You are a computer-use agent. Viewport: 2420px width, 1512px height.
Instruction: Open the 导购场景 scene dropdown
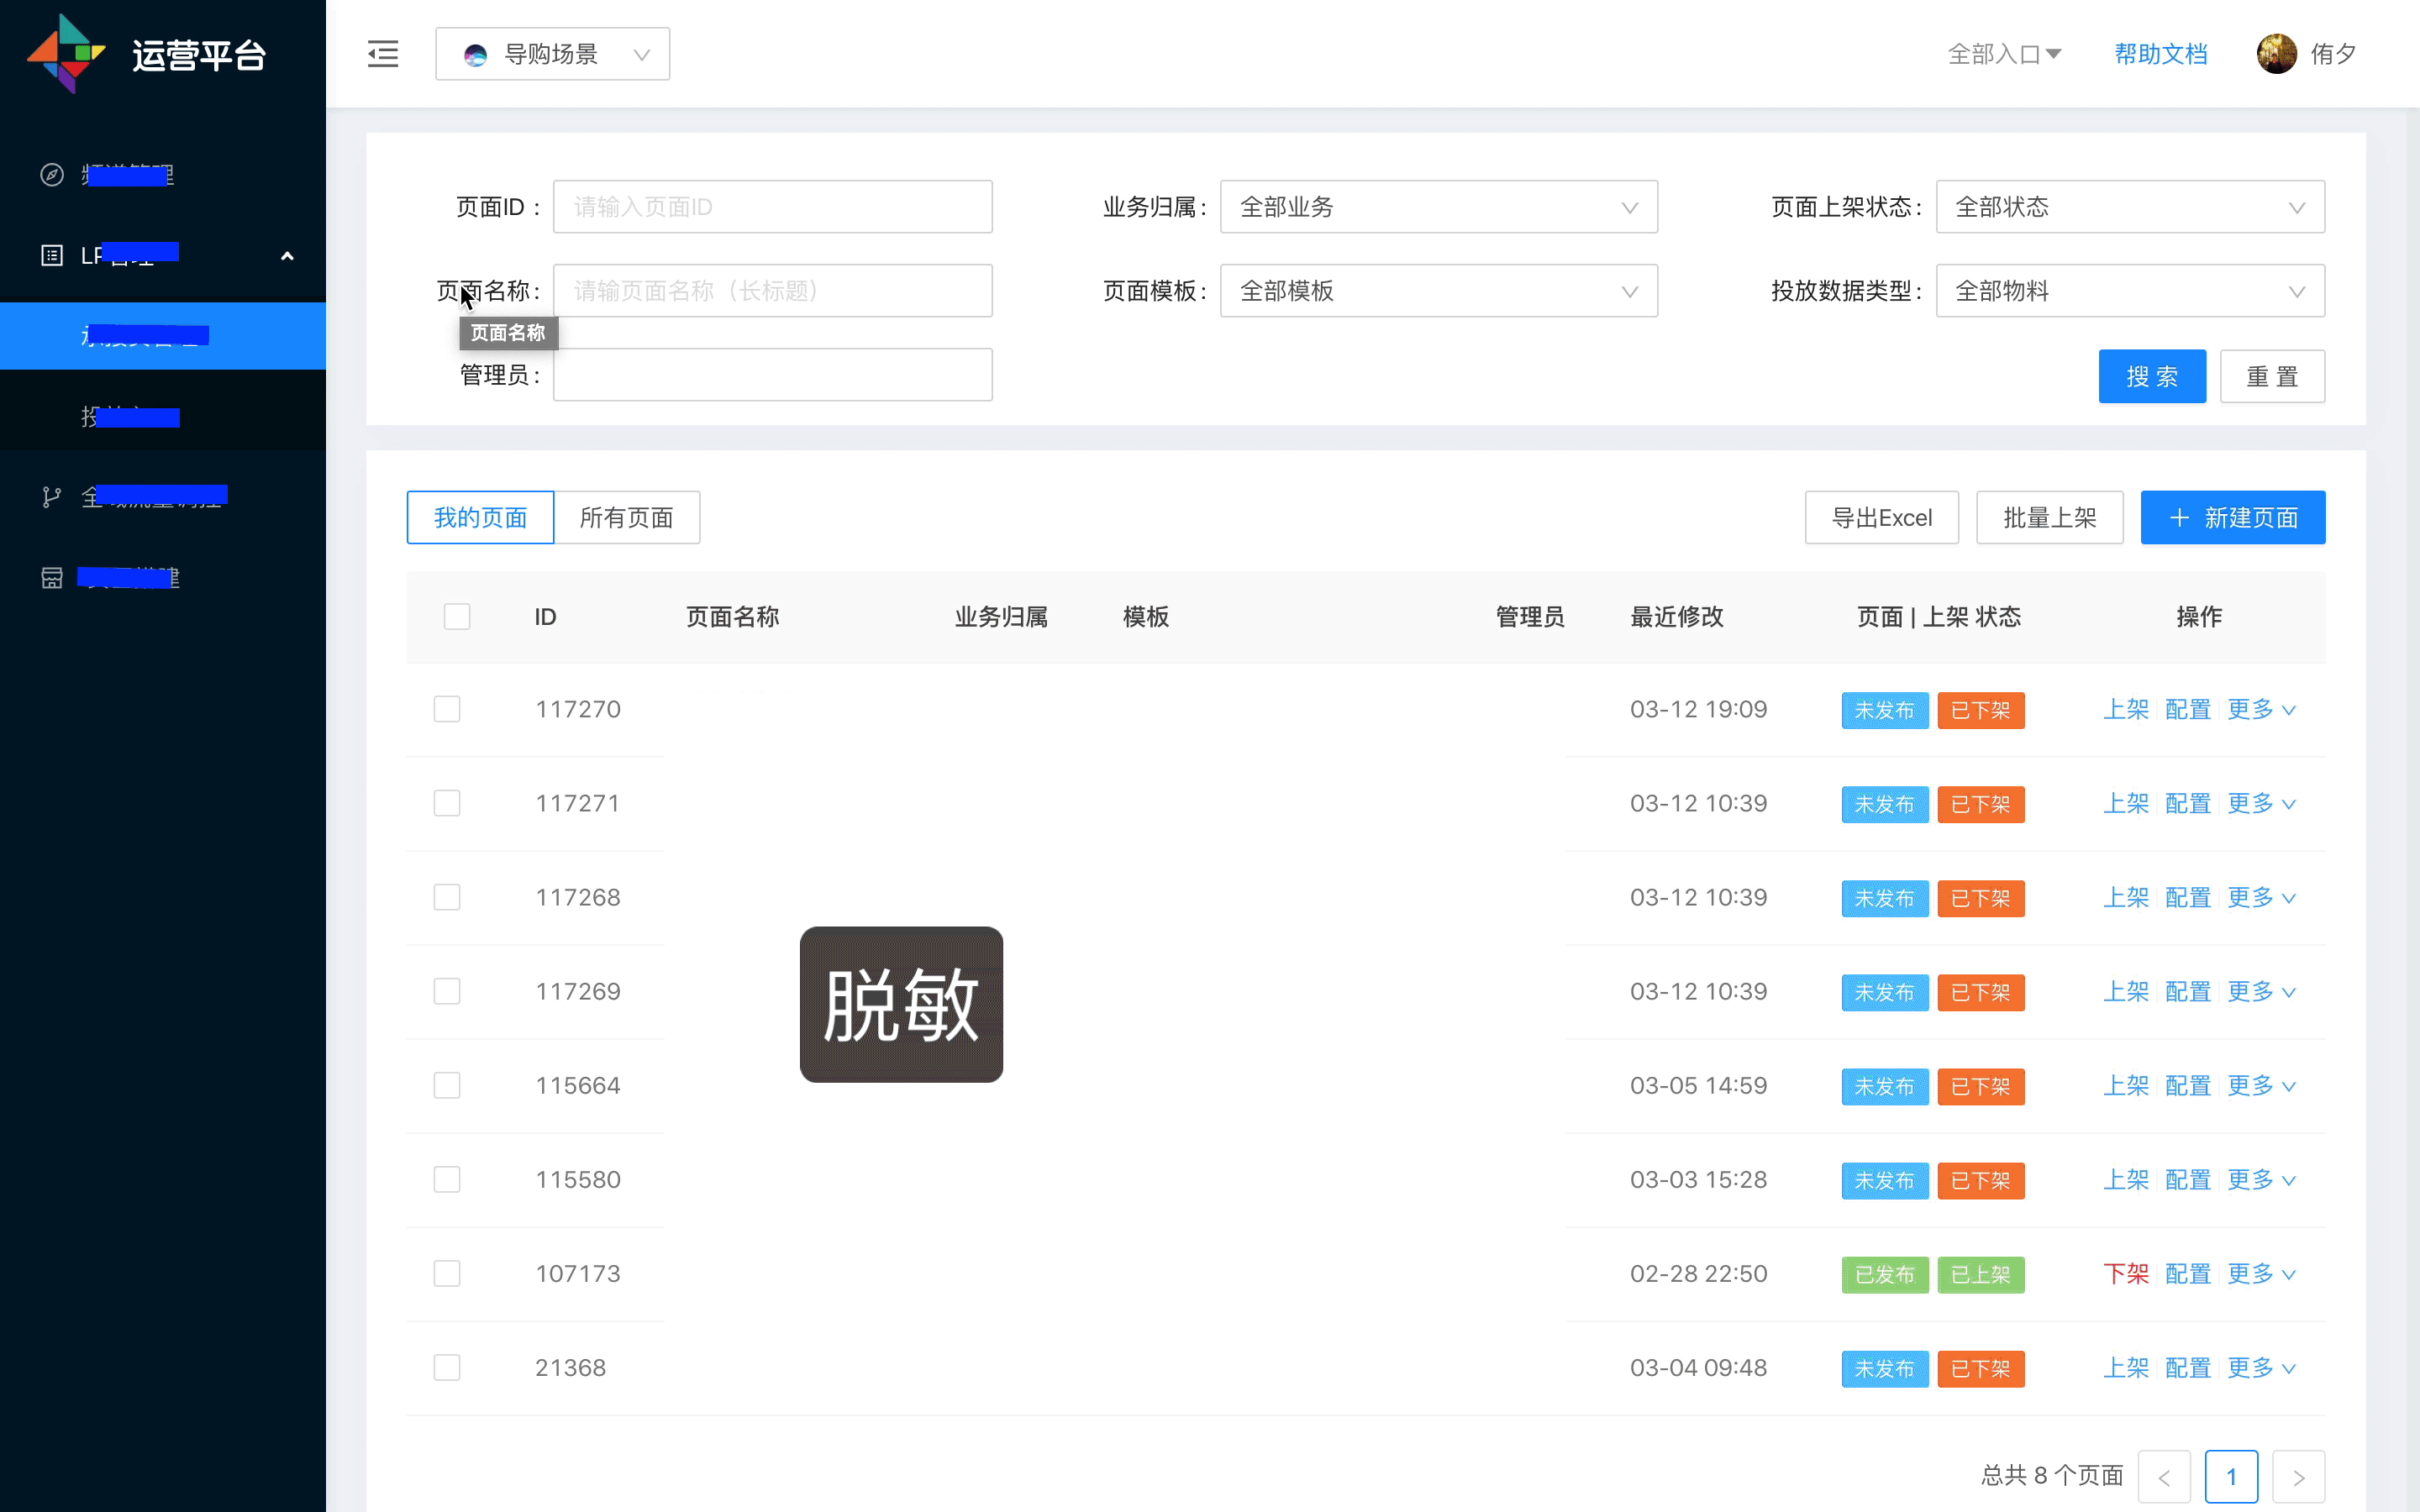(x=553, y=54)
